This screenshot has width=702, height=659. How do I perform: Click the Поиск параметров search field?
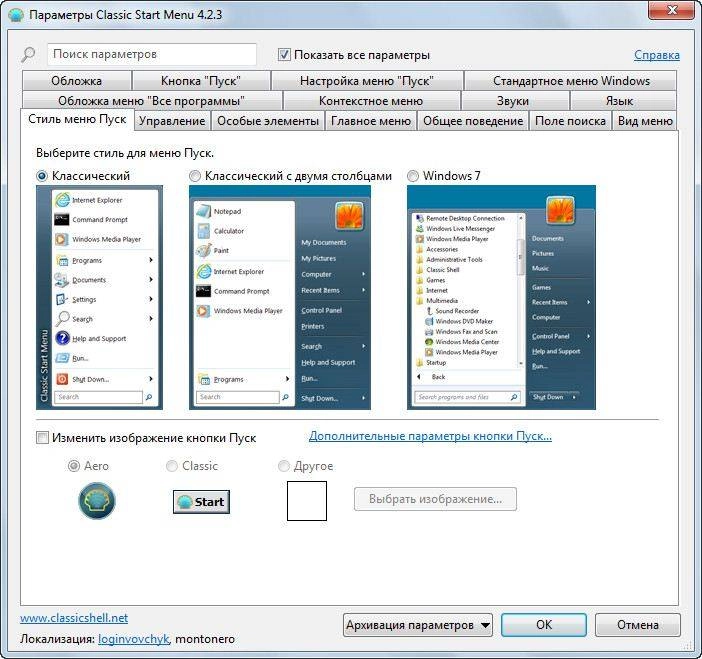[x=152, y=55]
